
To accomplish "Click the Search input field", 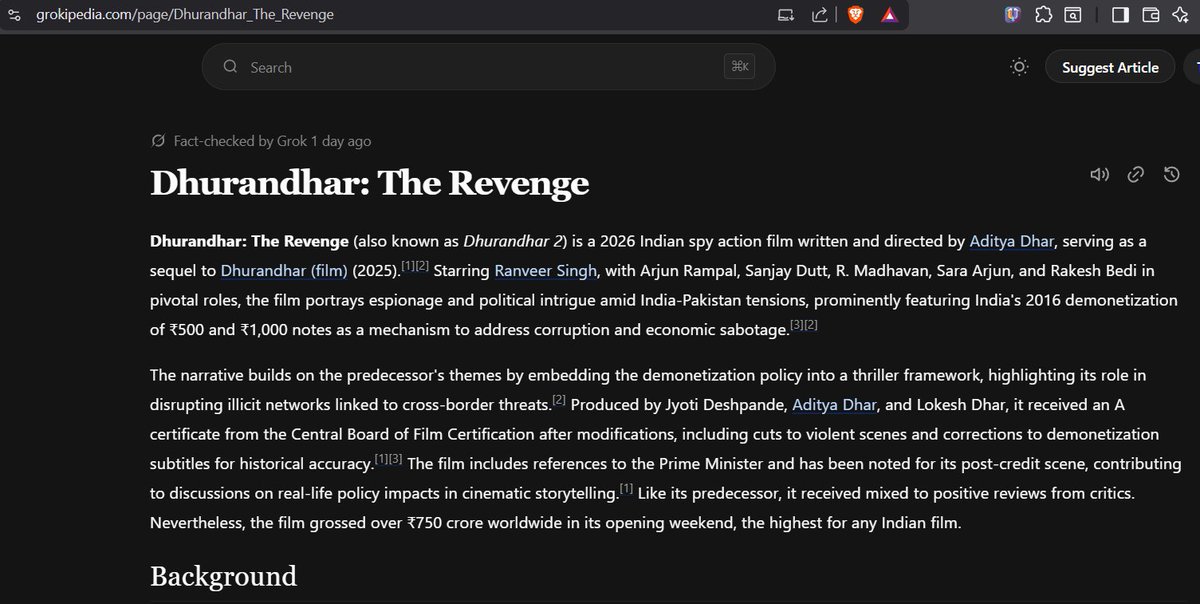I will point(488,67).
